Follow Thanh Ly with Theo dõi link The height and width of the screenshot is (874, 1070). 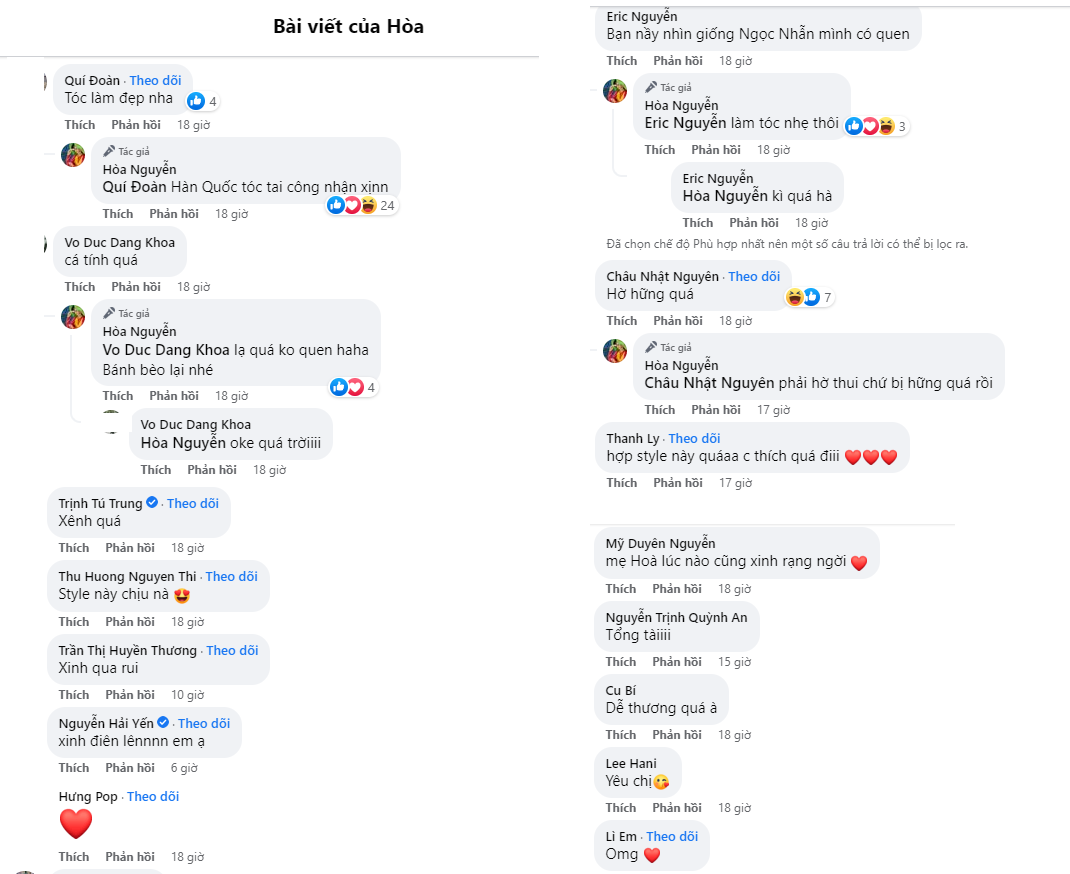click(694, 438)
